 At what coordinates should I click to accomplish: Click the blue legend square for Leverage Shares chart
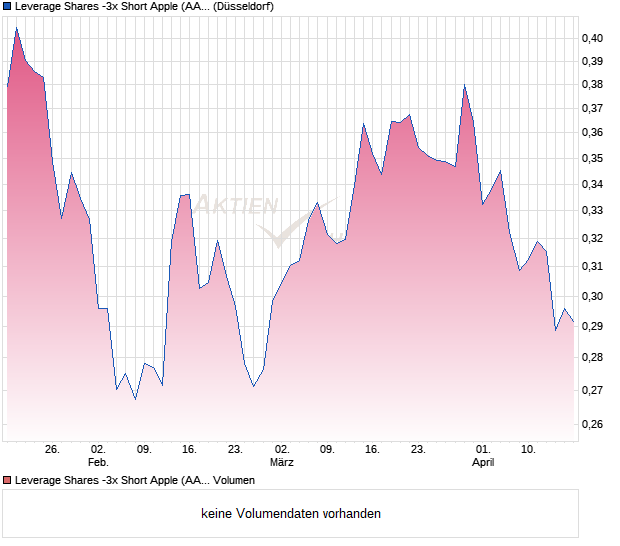coord(7,6)
